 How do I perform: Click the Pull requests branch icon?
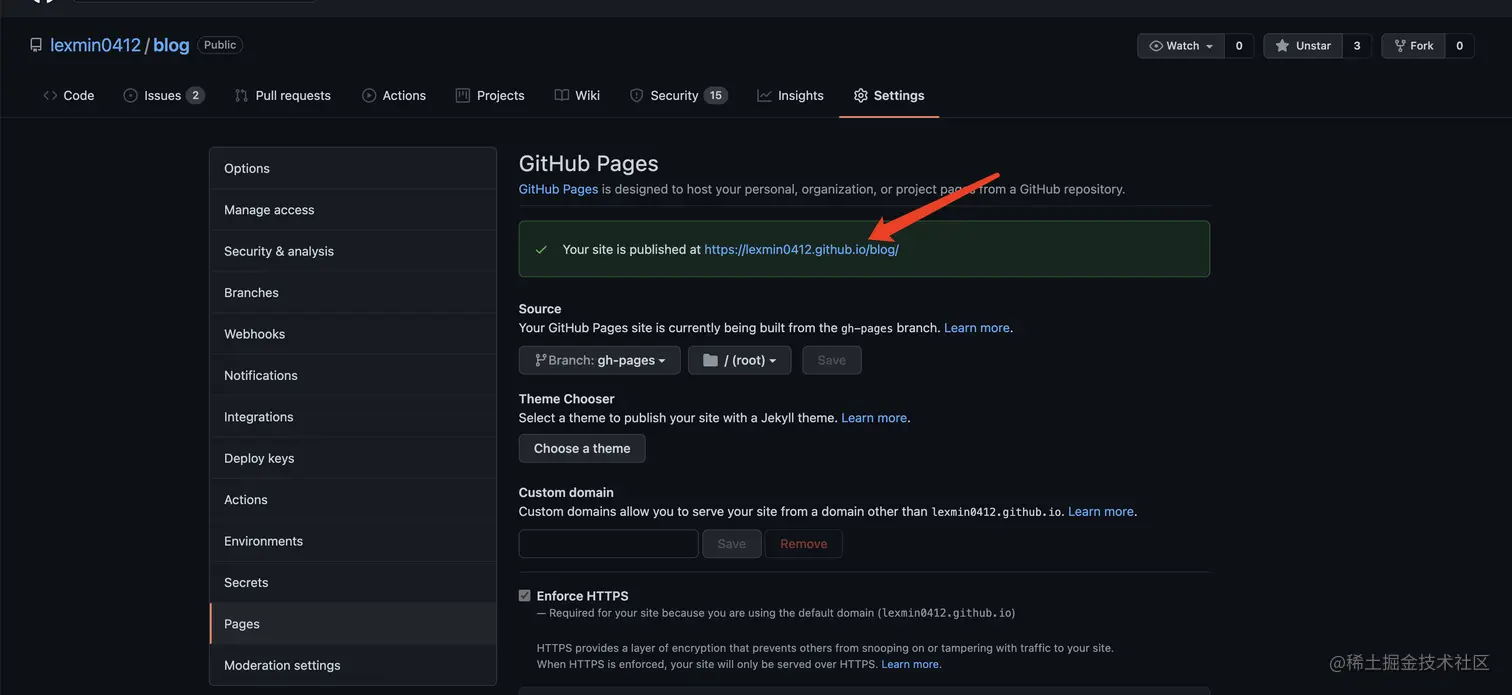241,95
